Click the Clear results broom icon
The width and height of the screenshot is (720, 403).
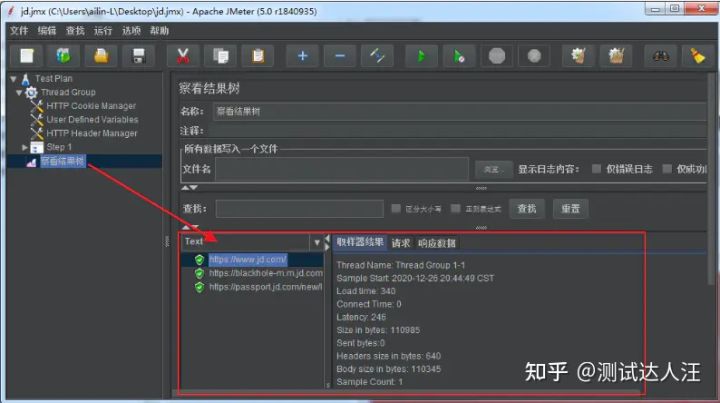tap(578, 56)
